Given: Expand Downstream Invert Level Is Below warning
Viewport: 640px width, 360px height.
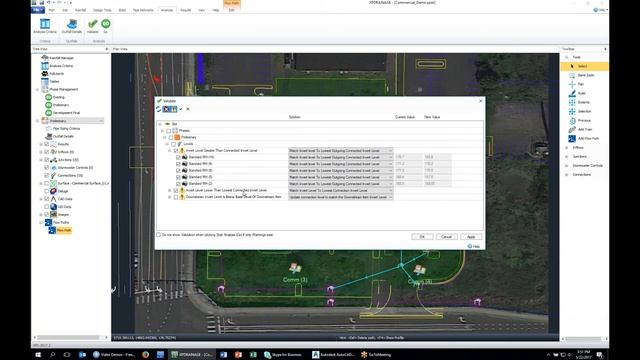Looking at the screenshot, I should (170, 197).
